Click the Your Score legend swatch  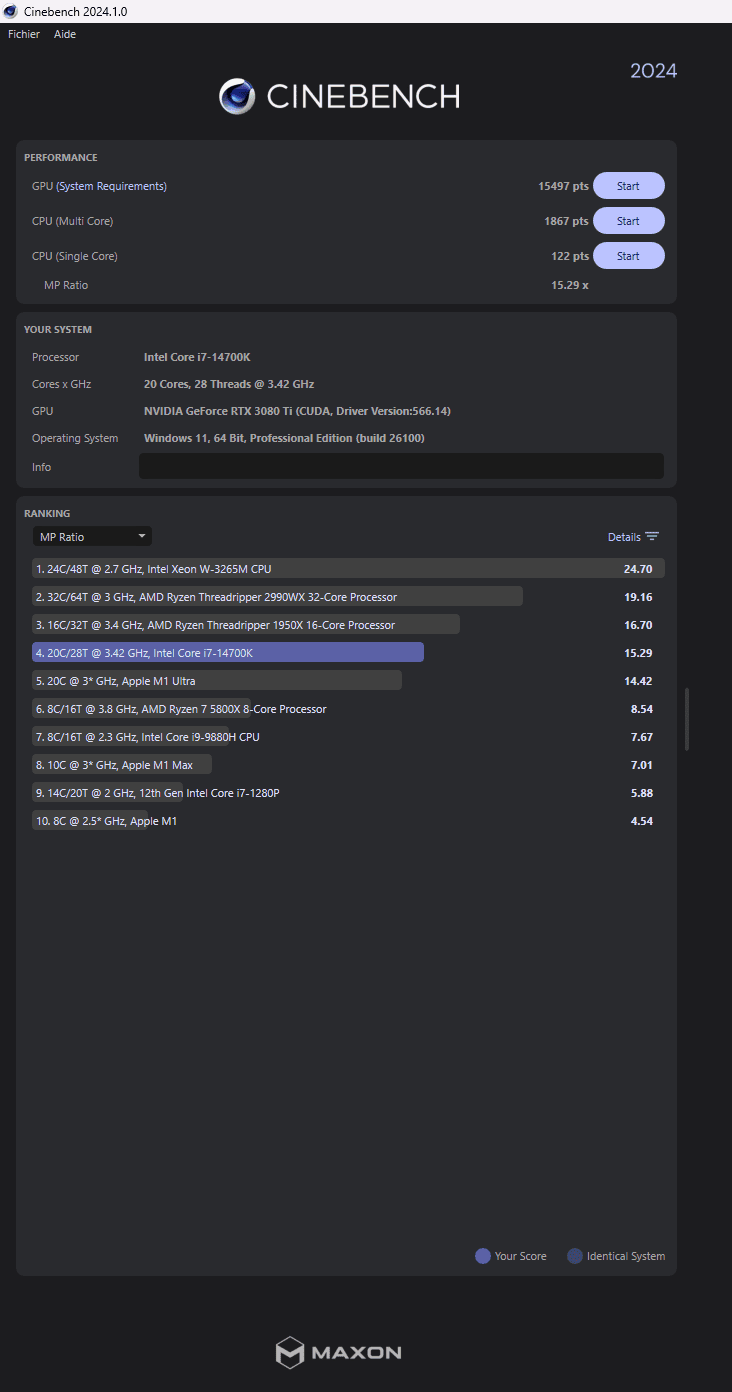tap(483, 1256)
